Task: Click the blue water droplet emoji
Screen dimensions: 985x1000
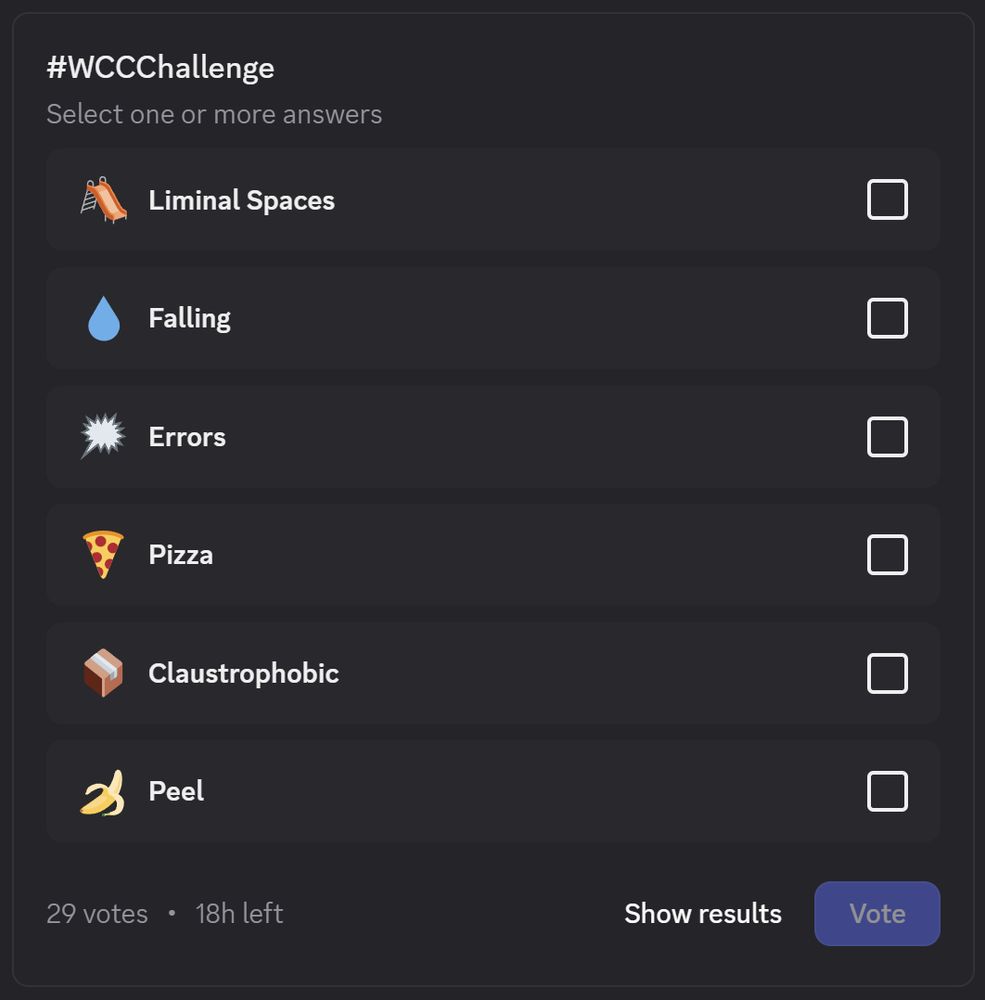Action: [x=103, y=318]
